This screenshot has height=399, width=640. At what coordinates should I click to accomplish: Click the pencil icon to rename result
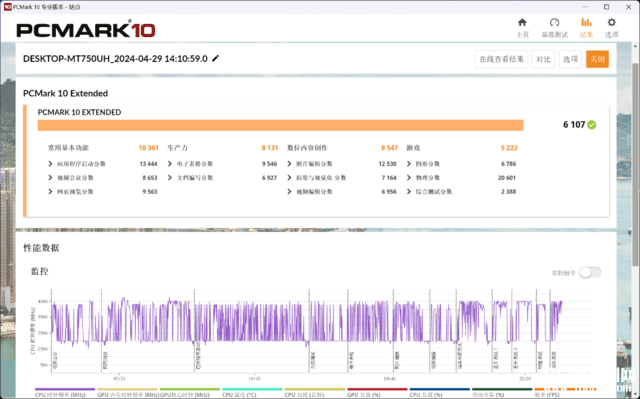coord(216,58)
